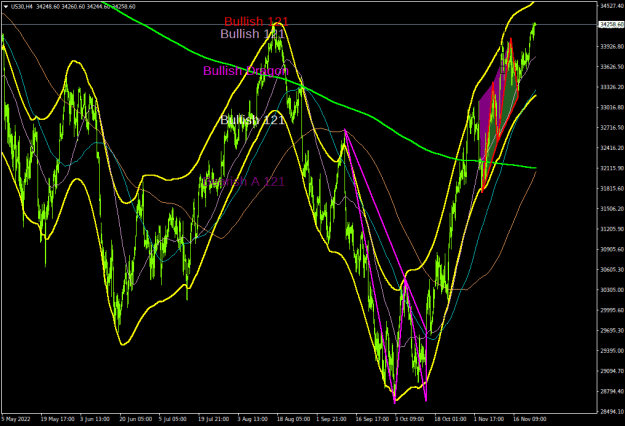Click the US30,H4 symbol title
This screenshot has height=426, width=625.
[x=22, y=7]
